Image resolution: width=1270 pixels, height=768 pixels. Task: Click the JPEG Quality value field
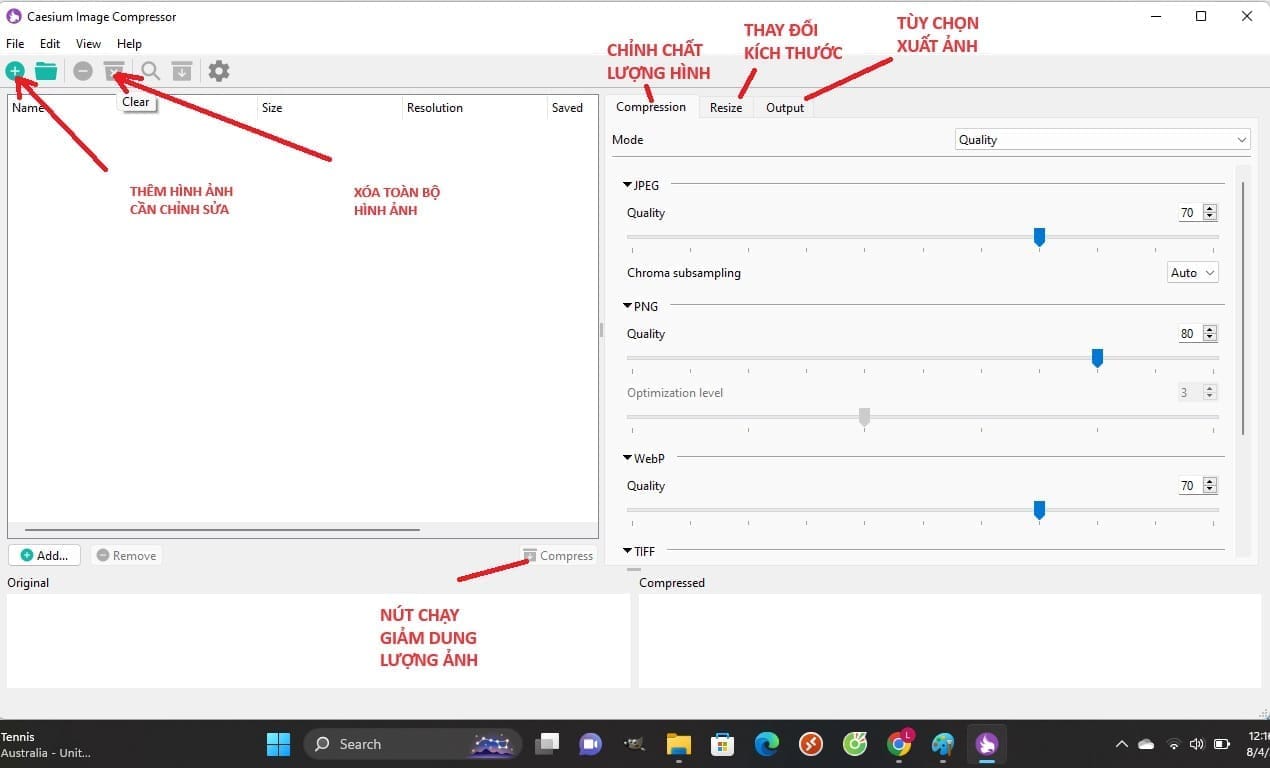[1190, 213]
